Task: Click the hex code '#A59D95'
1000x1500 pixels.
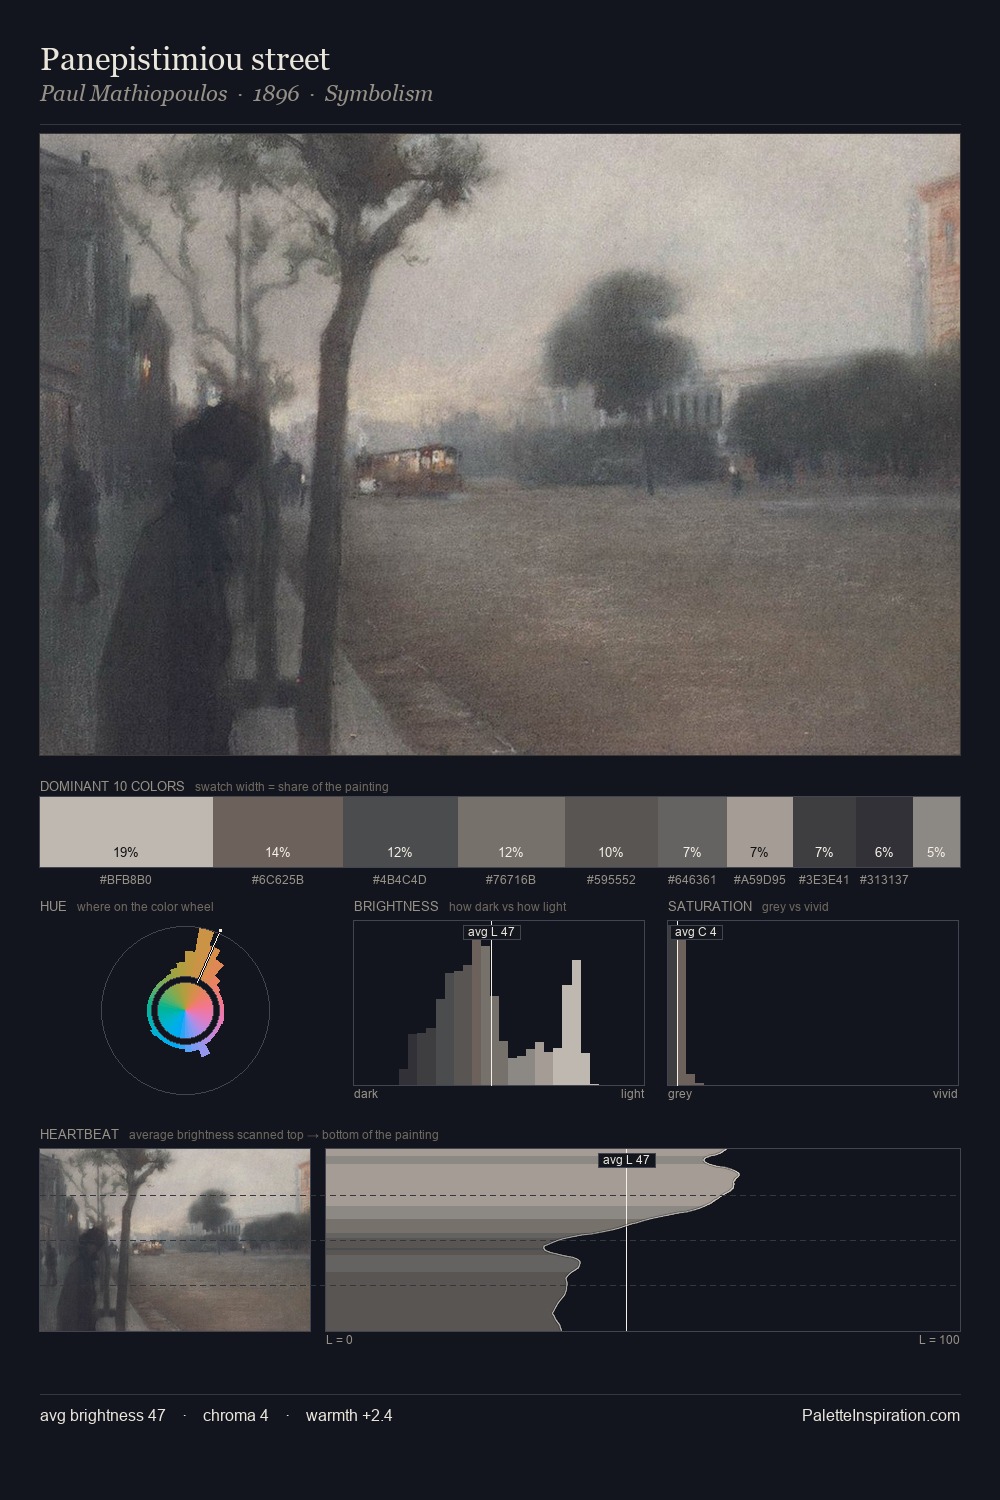Action: (x=760, y=880)
